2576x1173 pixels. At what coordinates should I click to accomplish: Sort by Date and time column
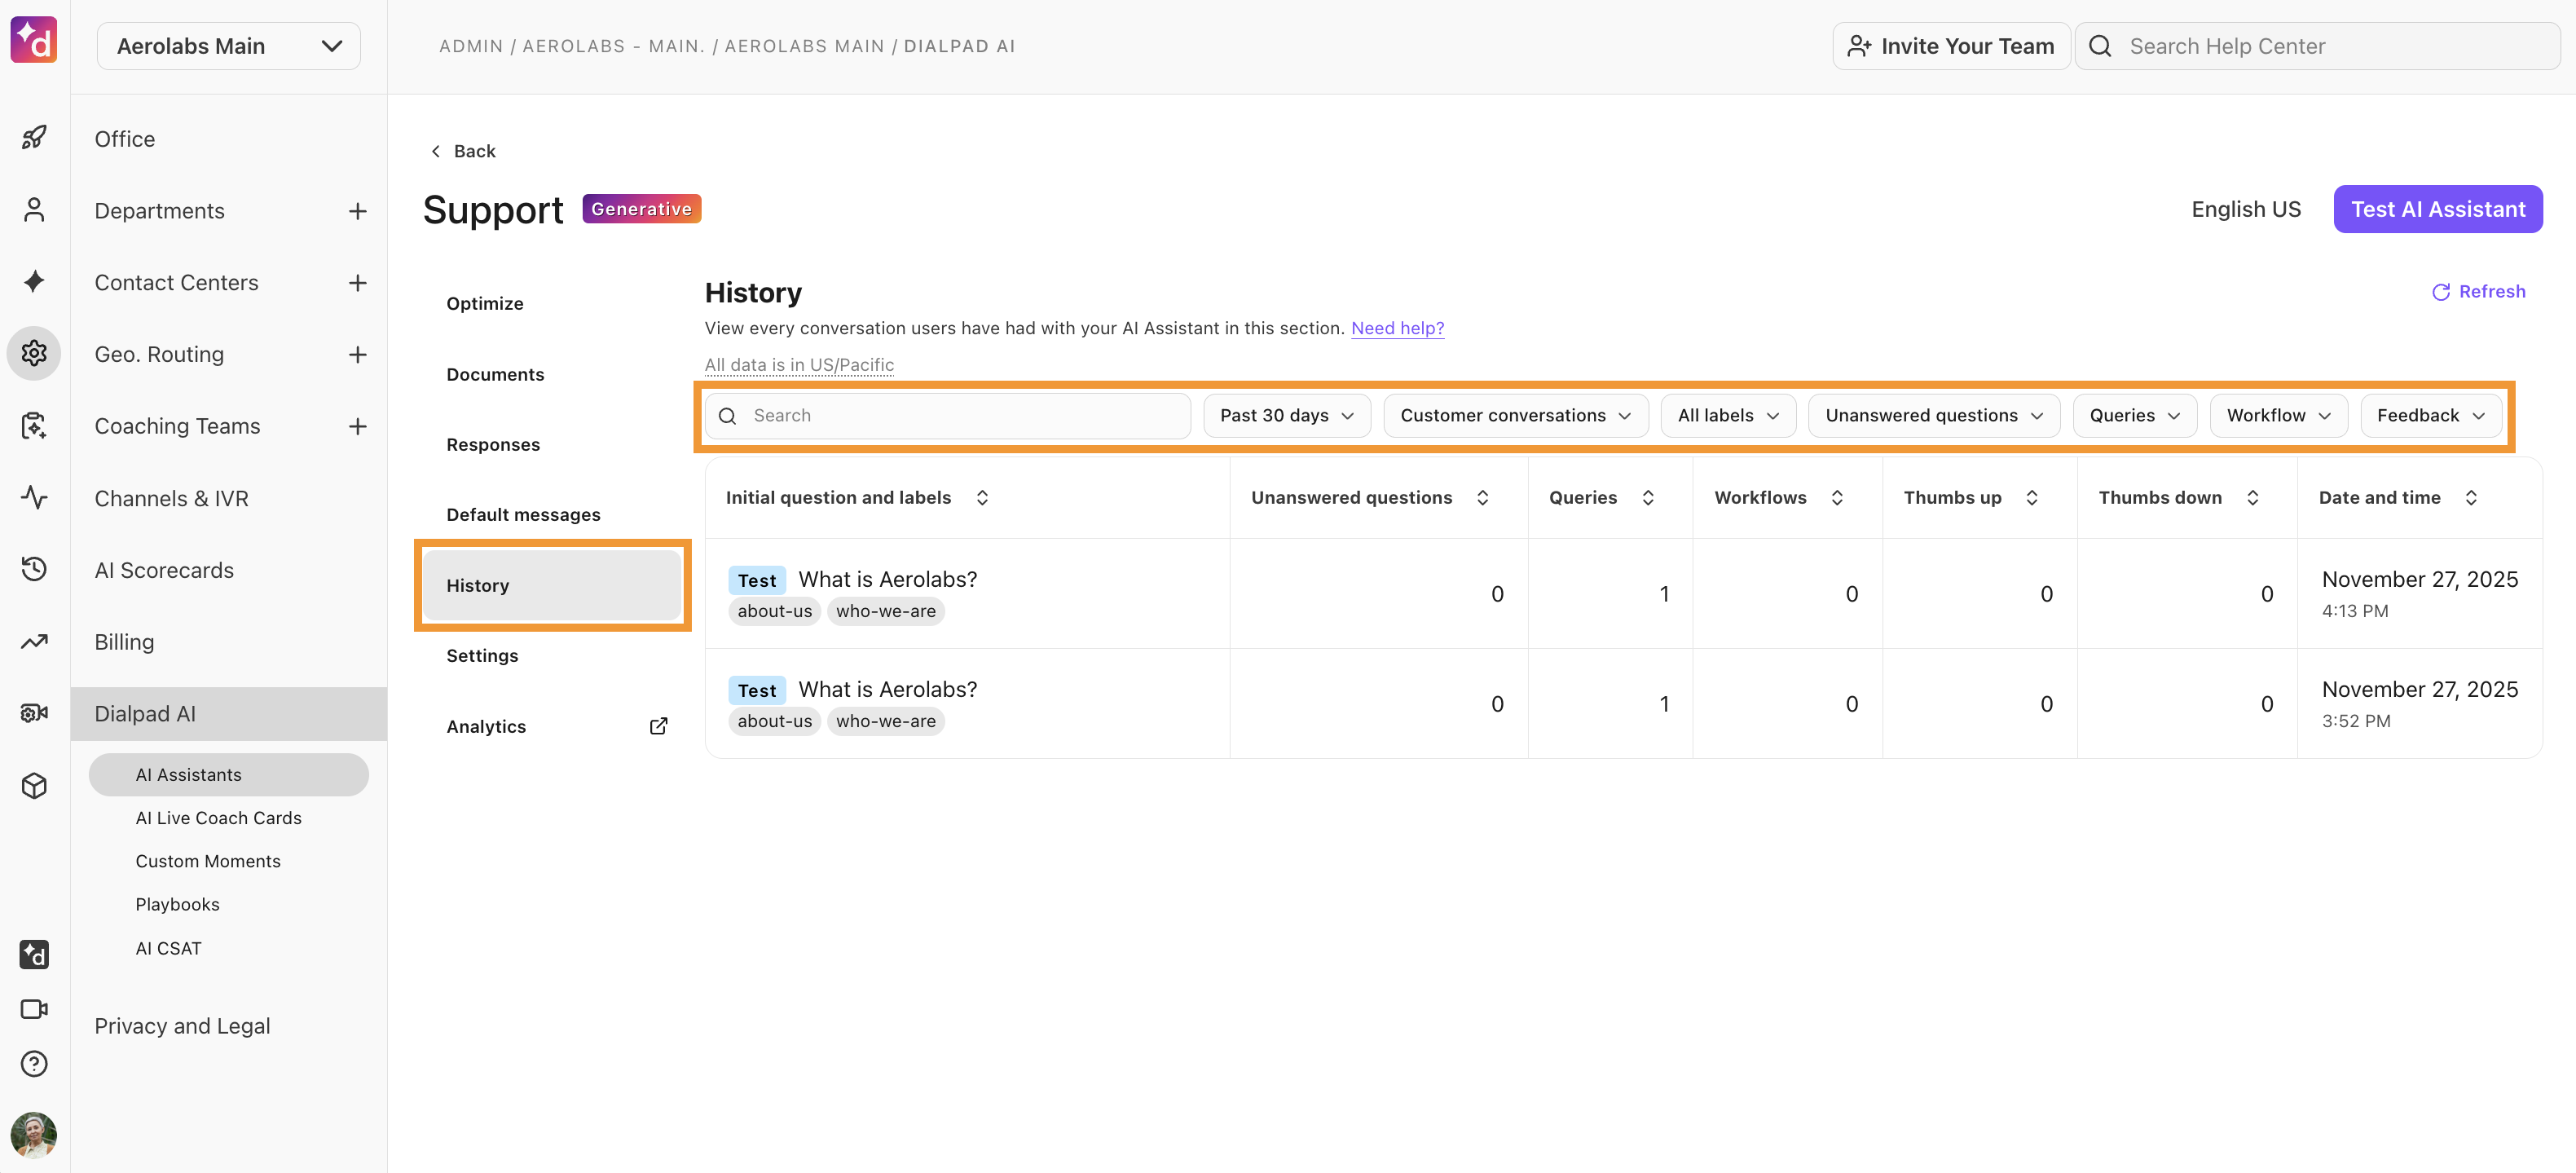2471,498
